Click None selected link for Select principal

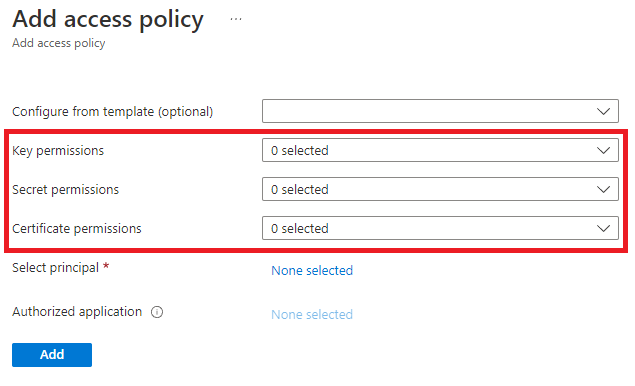[312, 271]
